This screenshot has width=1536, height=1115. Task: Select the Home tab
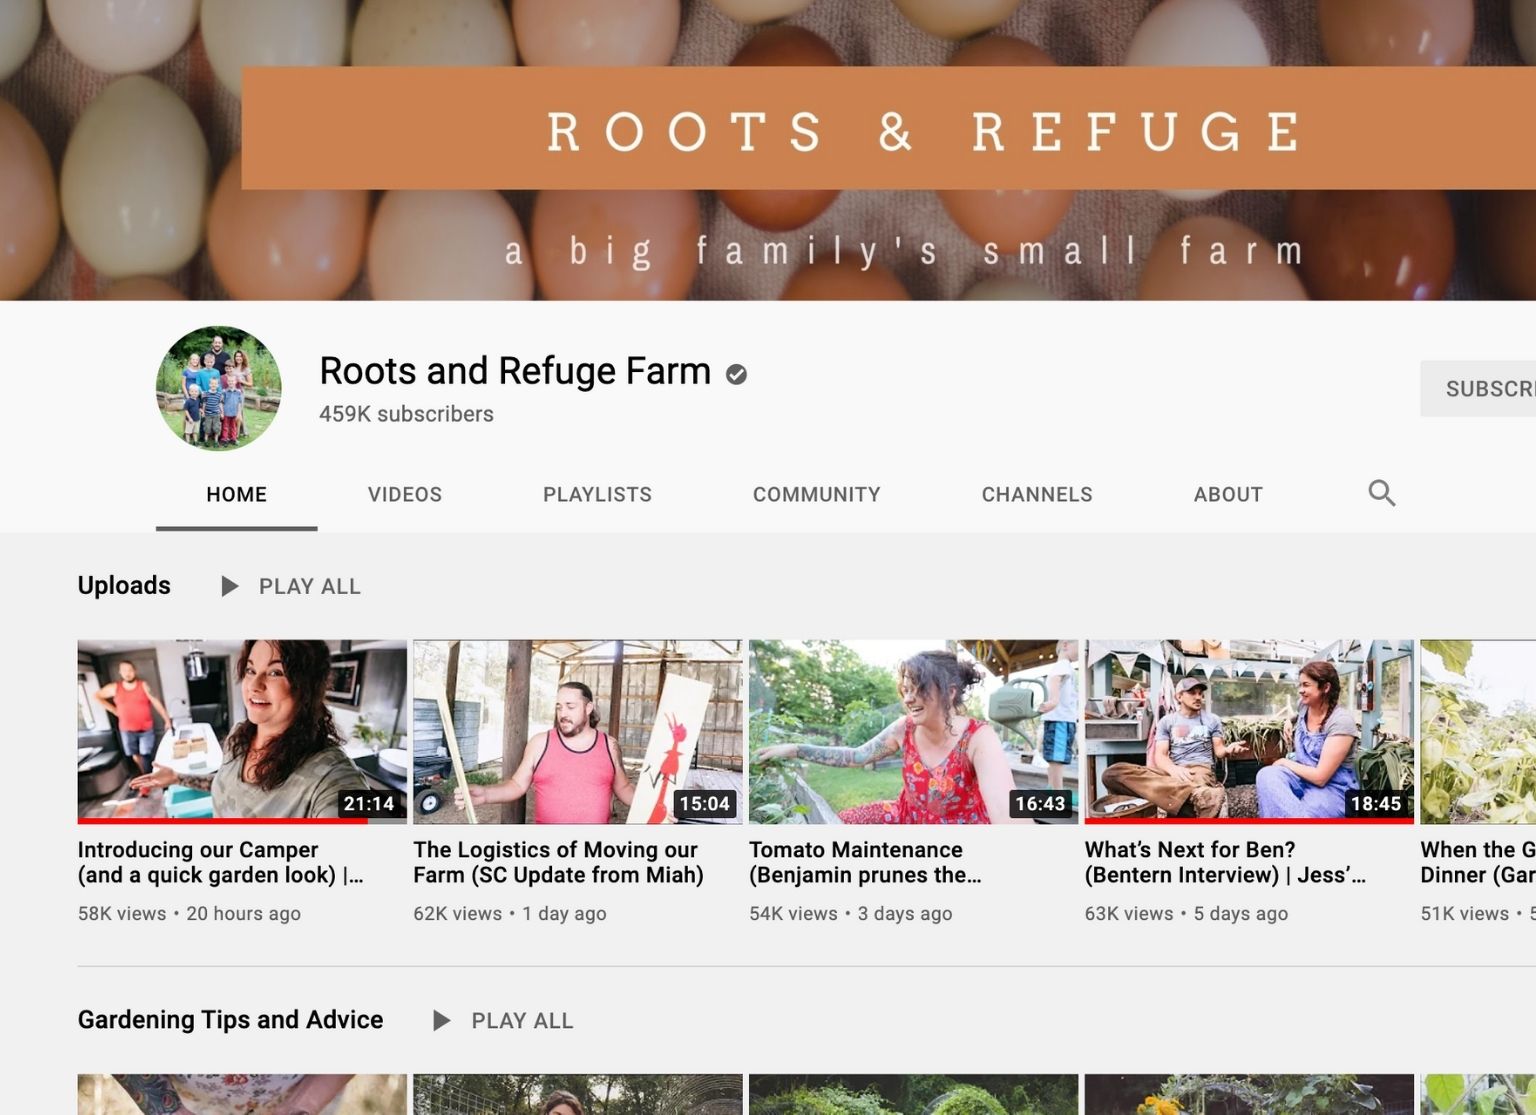coord(236,494)
